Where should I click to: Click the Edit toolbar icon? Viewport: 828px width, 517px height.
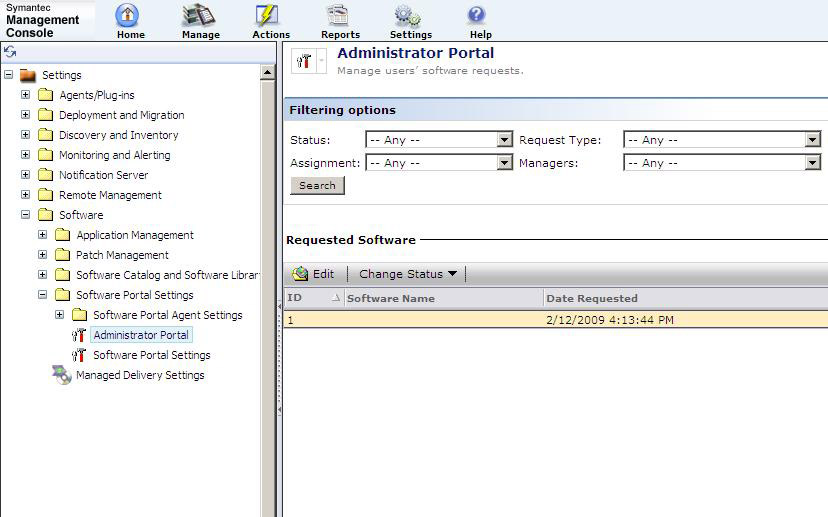tap(300, 274)
